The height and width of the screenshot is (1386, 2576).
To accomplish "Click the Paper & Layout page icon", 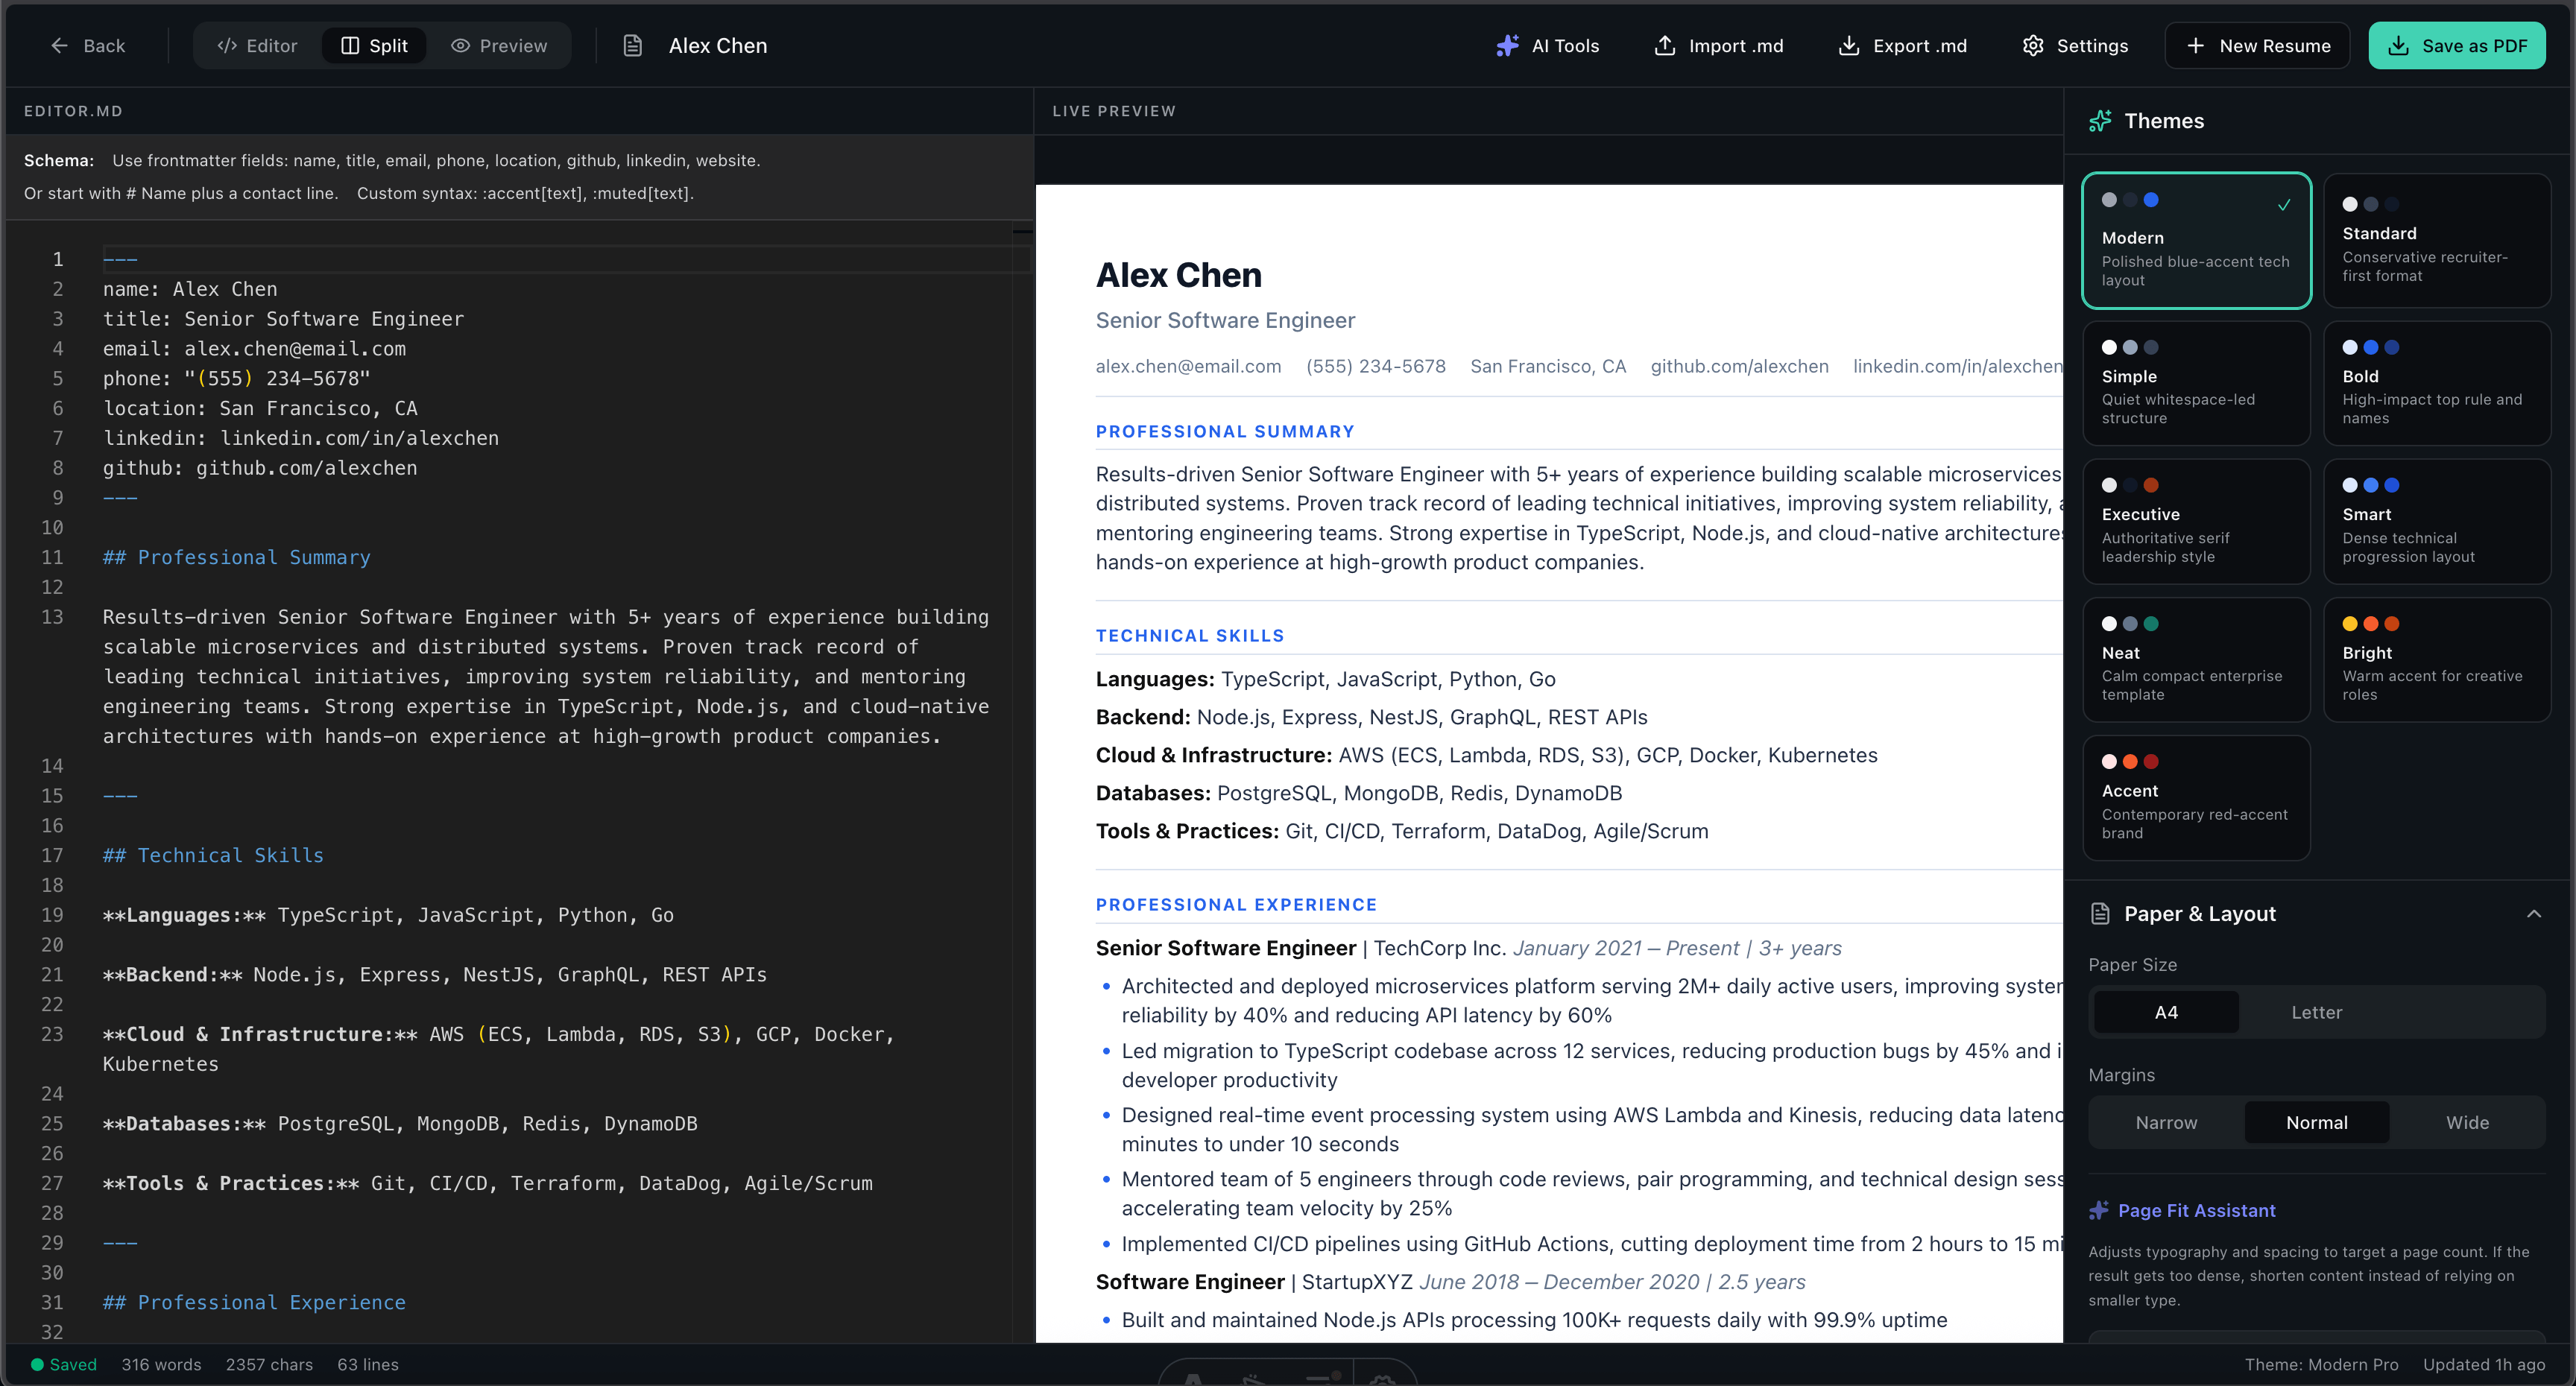I will click(x=2100, y=914).
